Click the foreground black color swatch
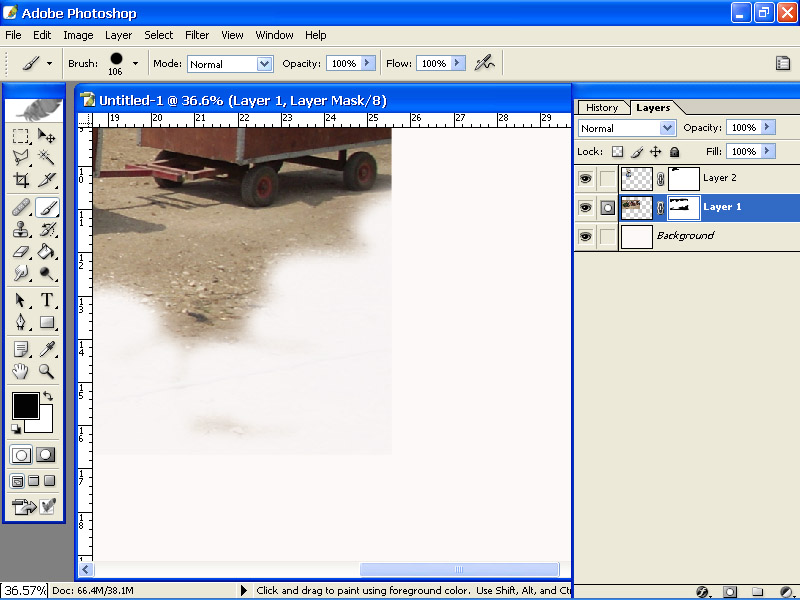800x600 pixels. coord(25,406)
